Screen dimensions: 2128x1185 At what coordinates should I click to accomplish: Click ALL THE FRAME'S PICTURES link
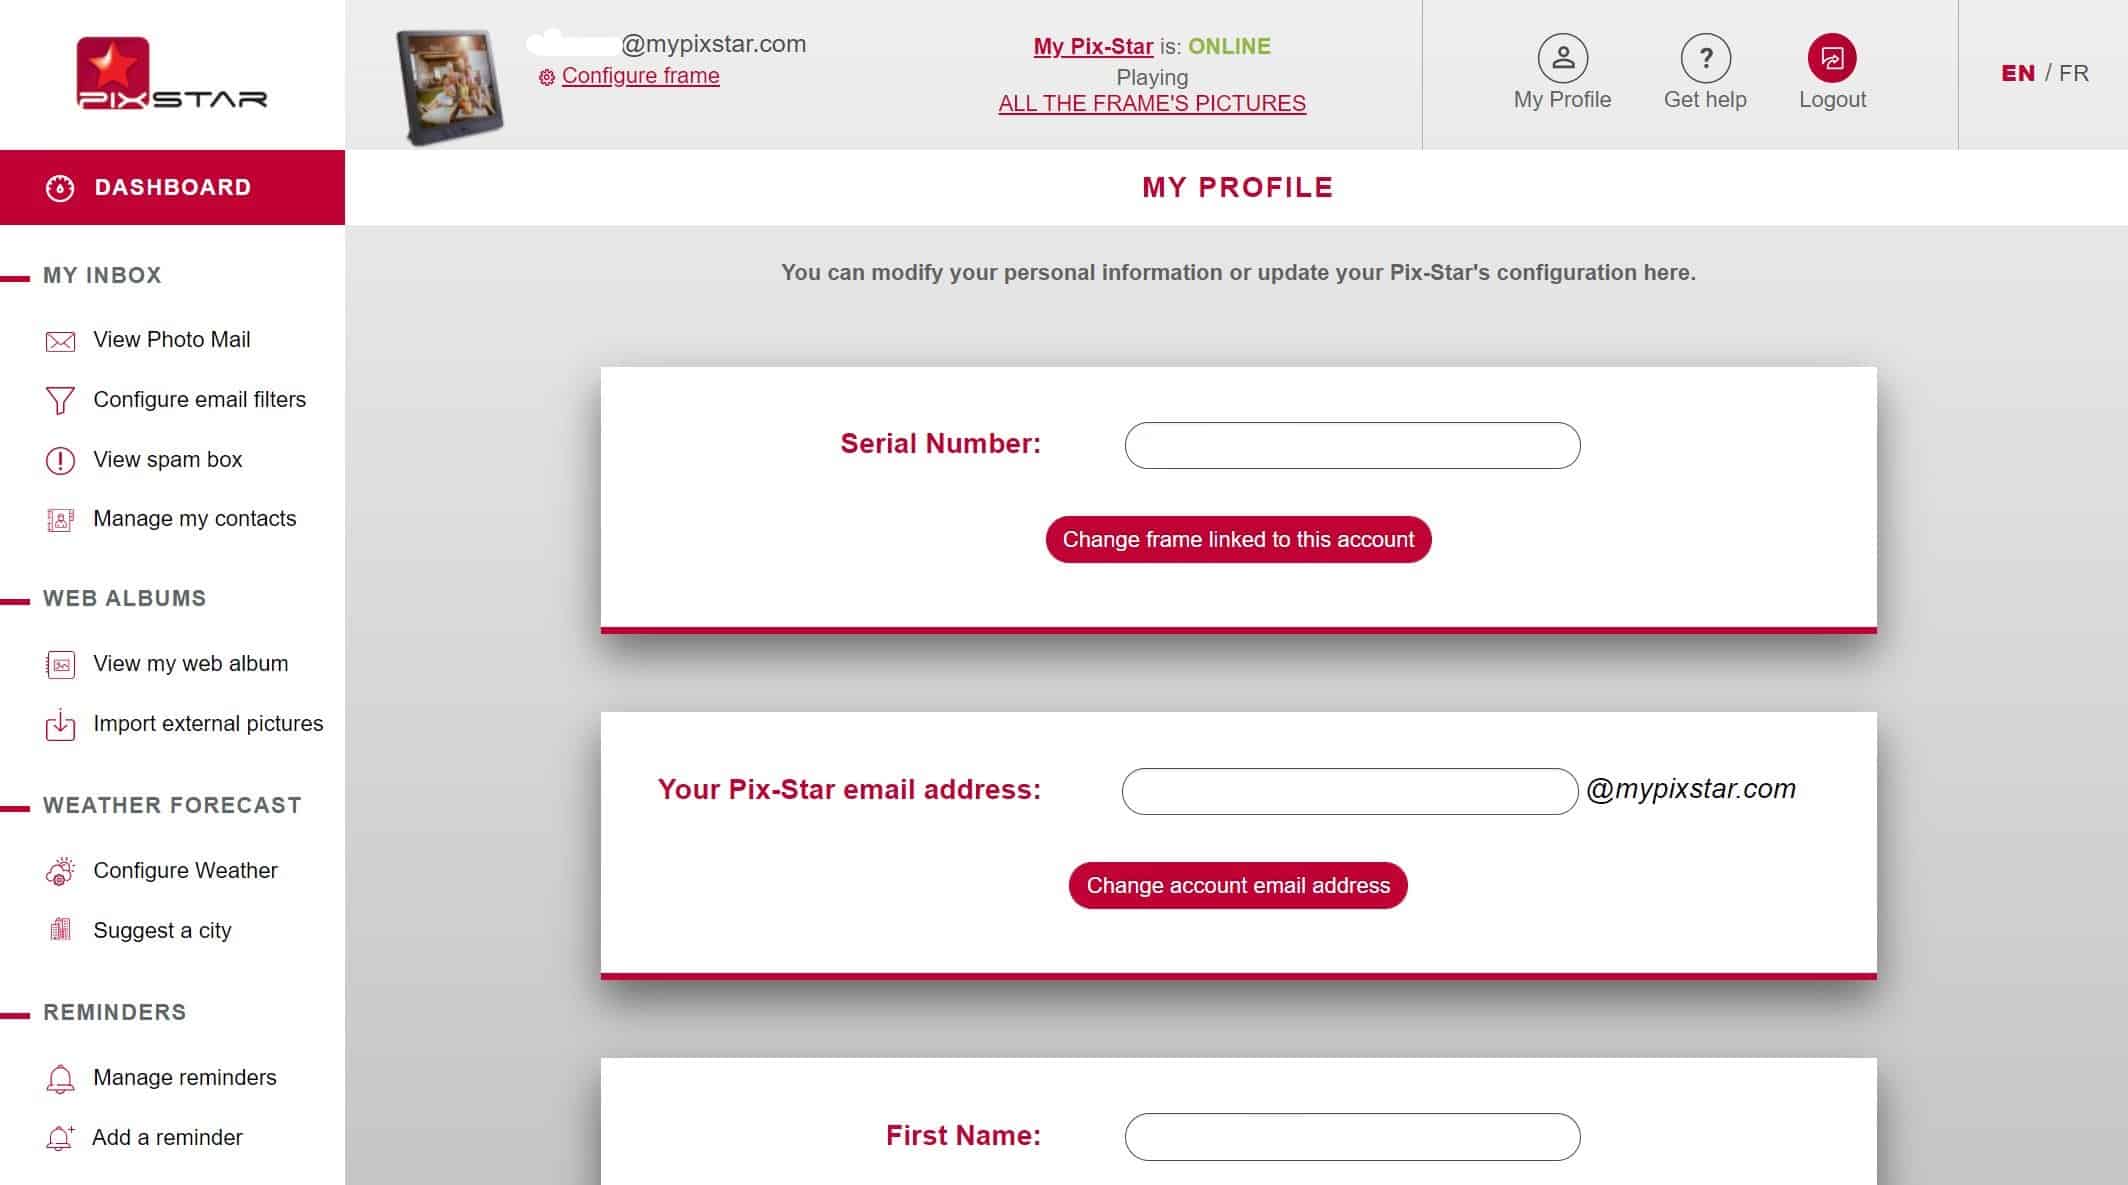[x=1151, y=102]
